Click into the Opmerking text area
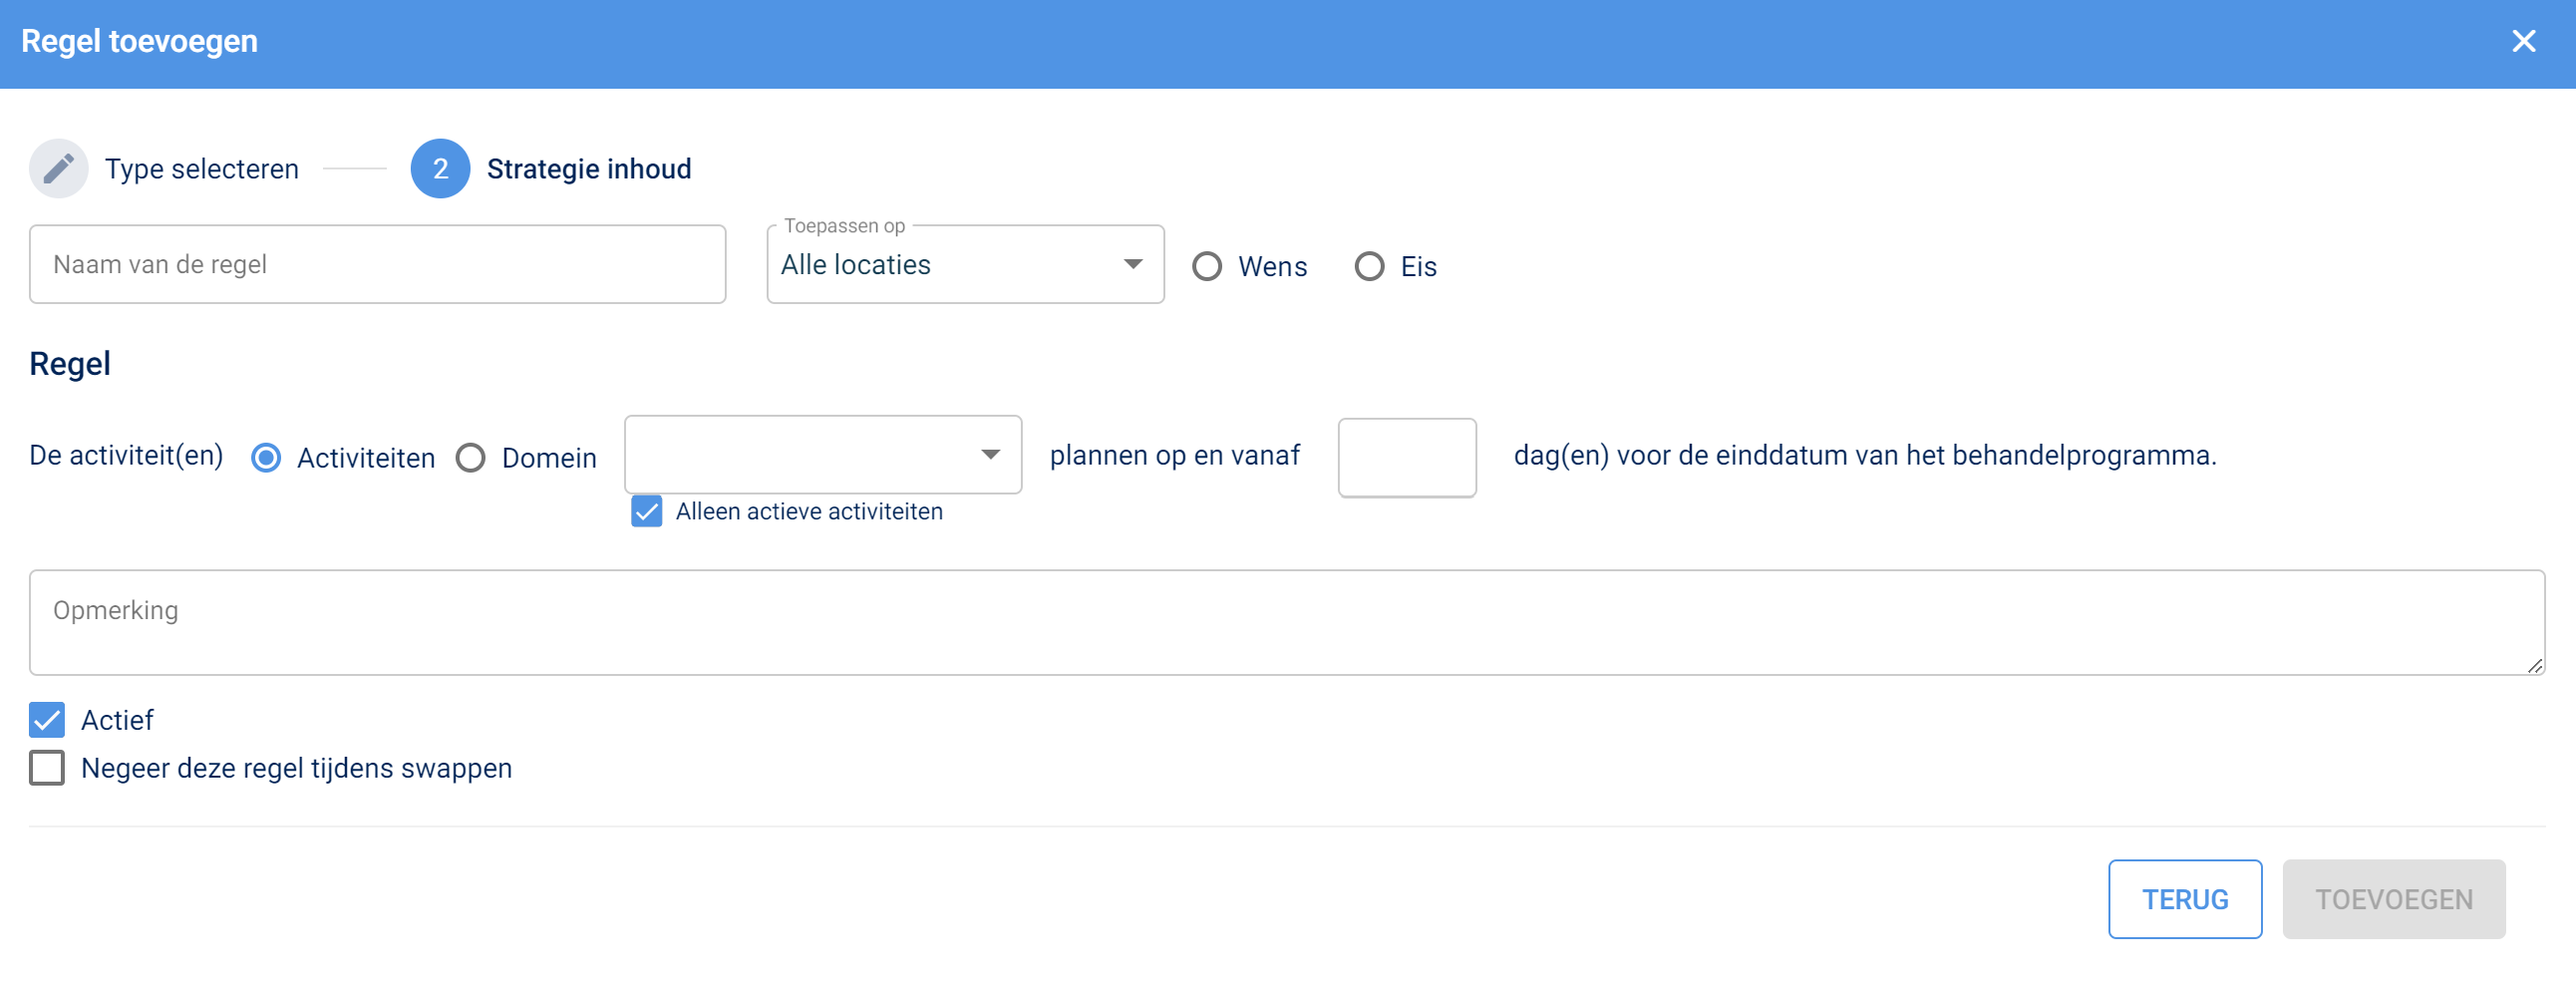 1286,622
